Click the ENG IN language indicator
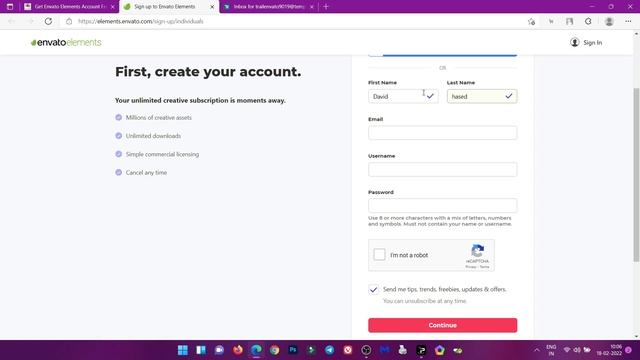 click(x=551, y=350)
